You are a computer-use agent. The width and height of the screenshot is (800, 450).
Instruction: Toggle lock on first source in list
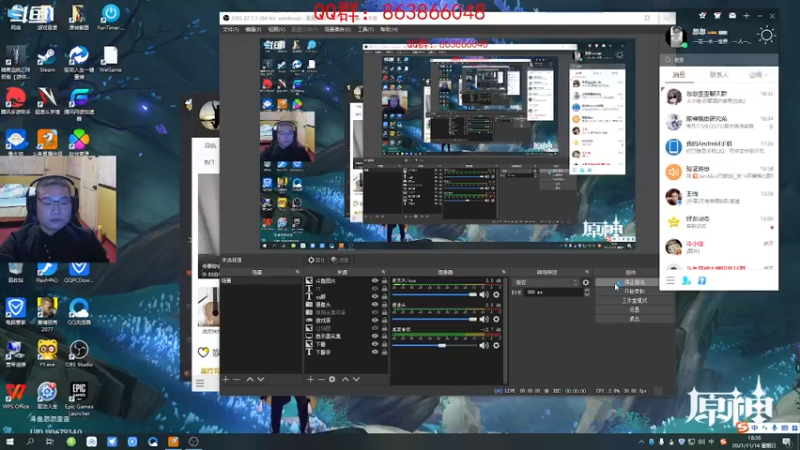(x=384, y=281)
